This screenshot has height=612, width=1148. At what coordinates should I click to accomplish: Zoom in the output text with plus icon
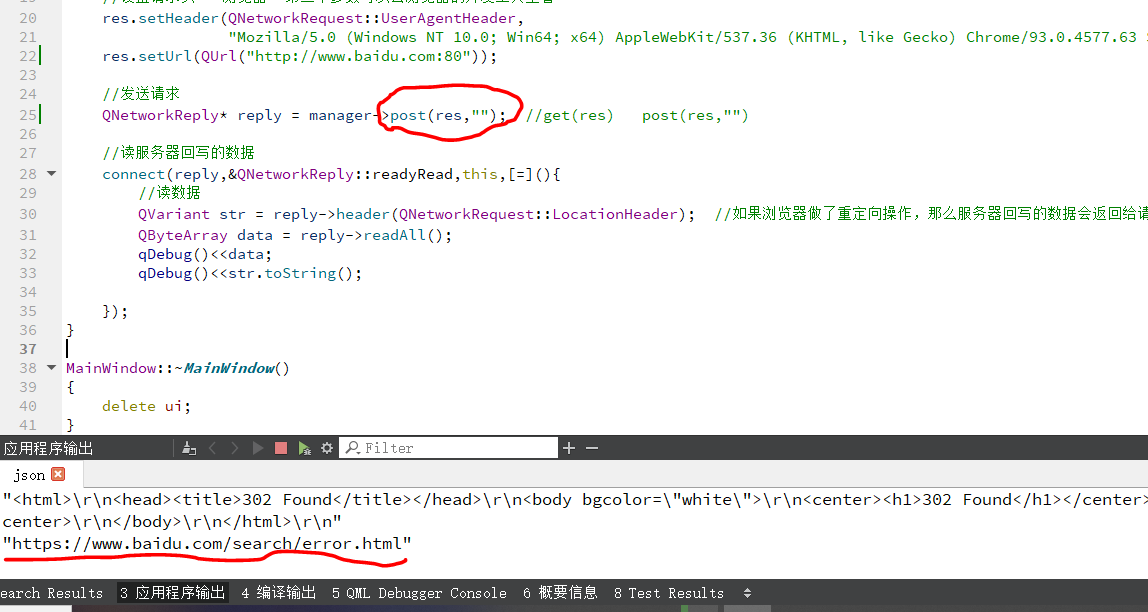pos(568,448)
